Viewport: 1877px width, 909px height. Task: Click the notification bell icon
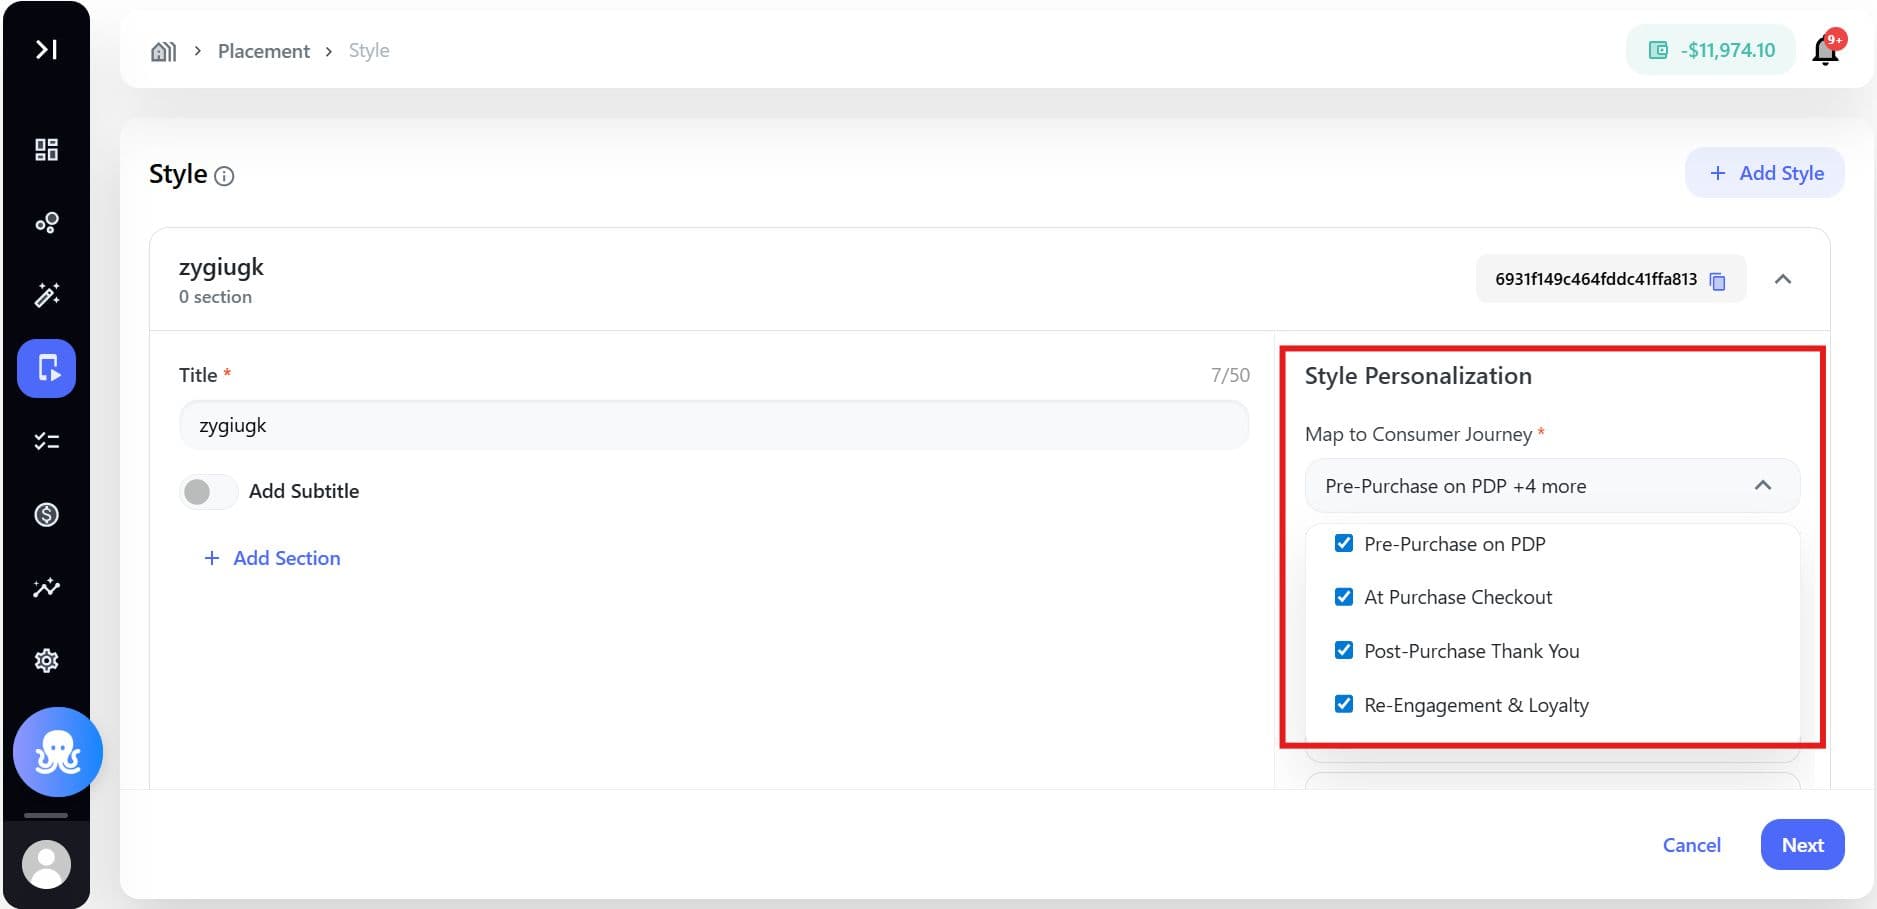(1825, 51)
